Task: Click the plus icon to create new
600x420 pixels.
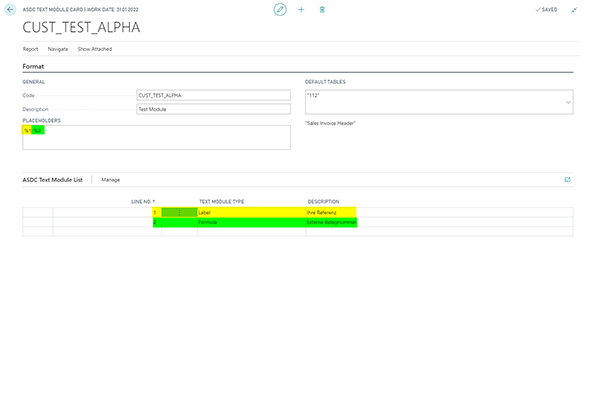Action: 301,9
